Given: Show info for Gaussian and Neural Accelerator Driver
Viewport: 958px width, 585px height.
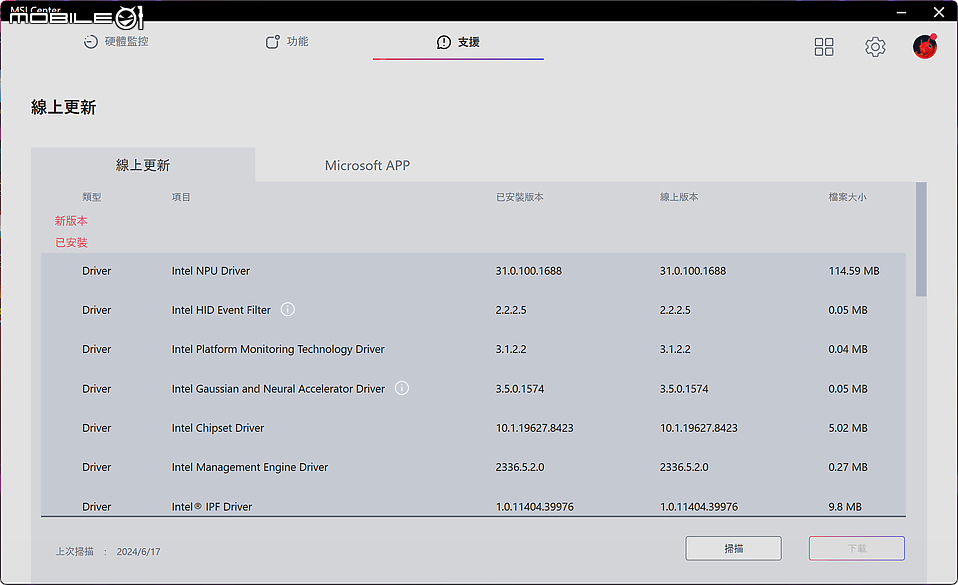Looking at the screenshot, I should pos(401,388).
